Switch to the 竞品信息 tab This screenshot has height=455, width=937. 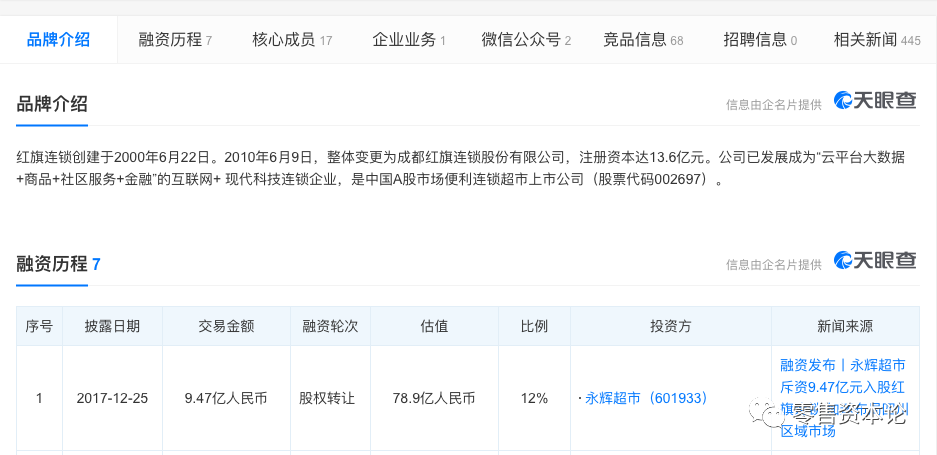click(643, 40)
